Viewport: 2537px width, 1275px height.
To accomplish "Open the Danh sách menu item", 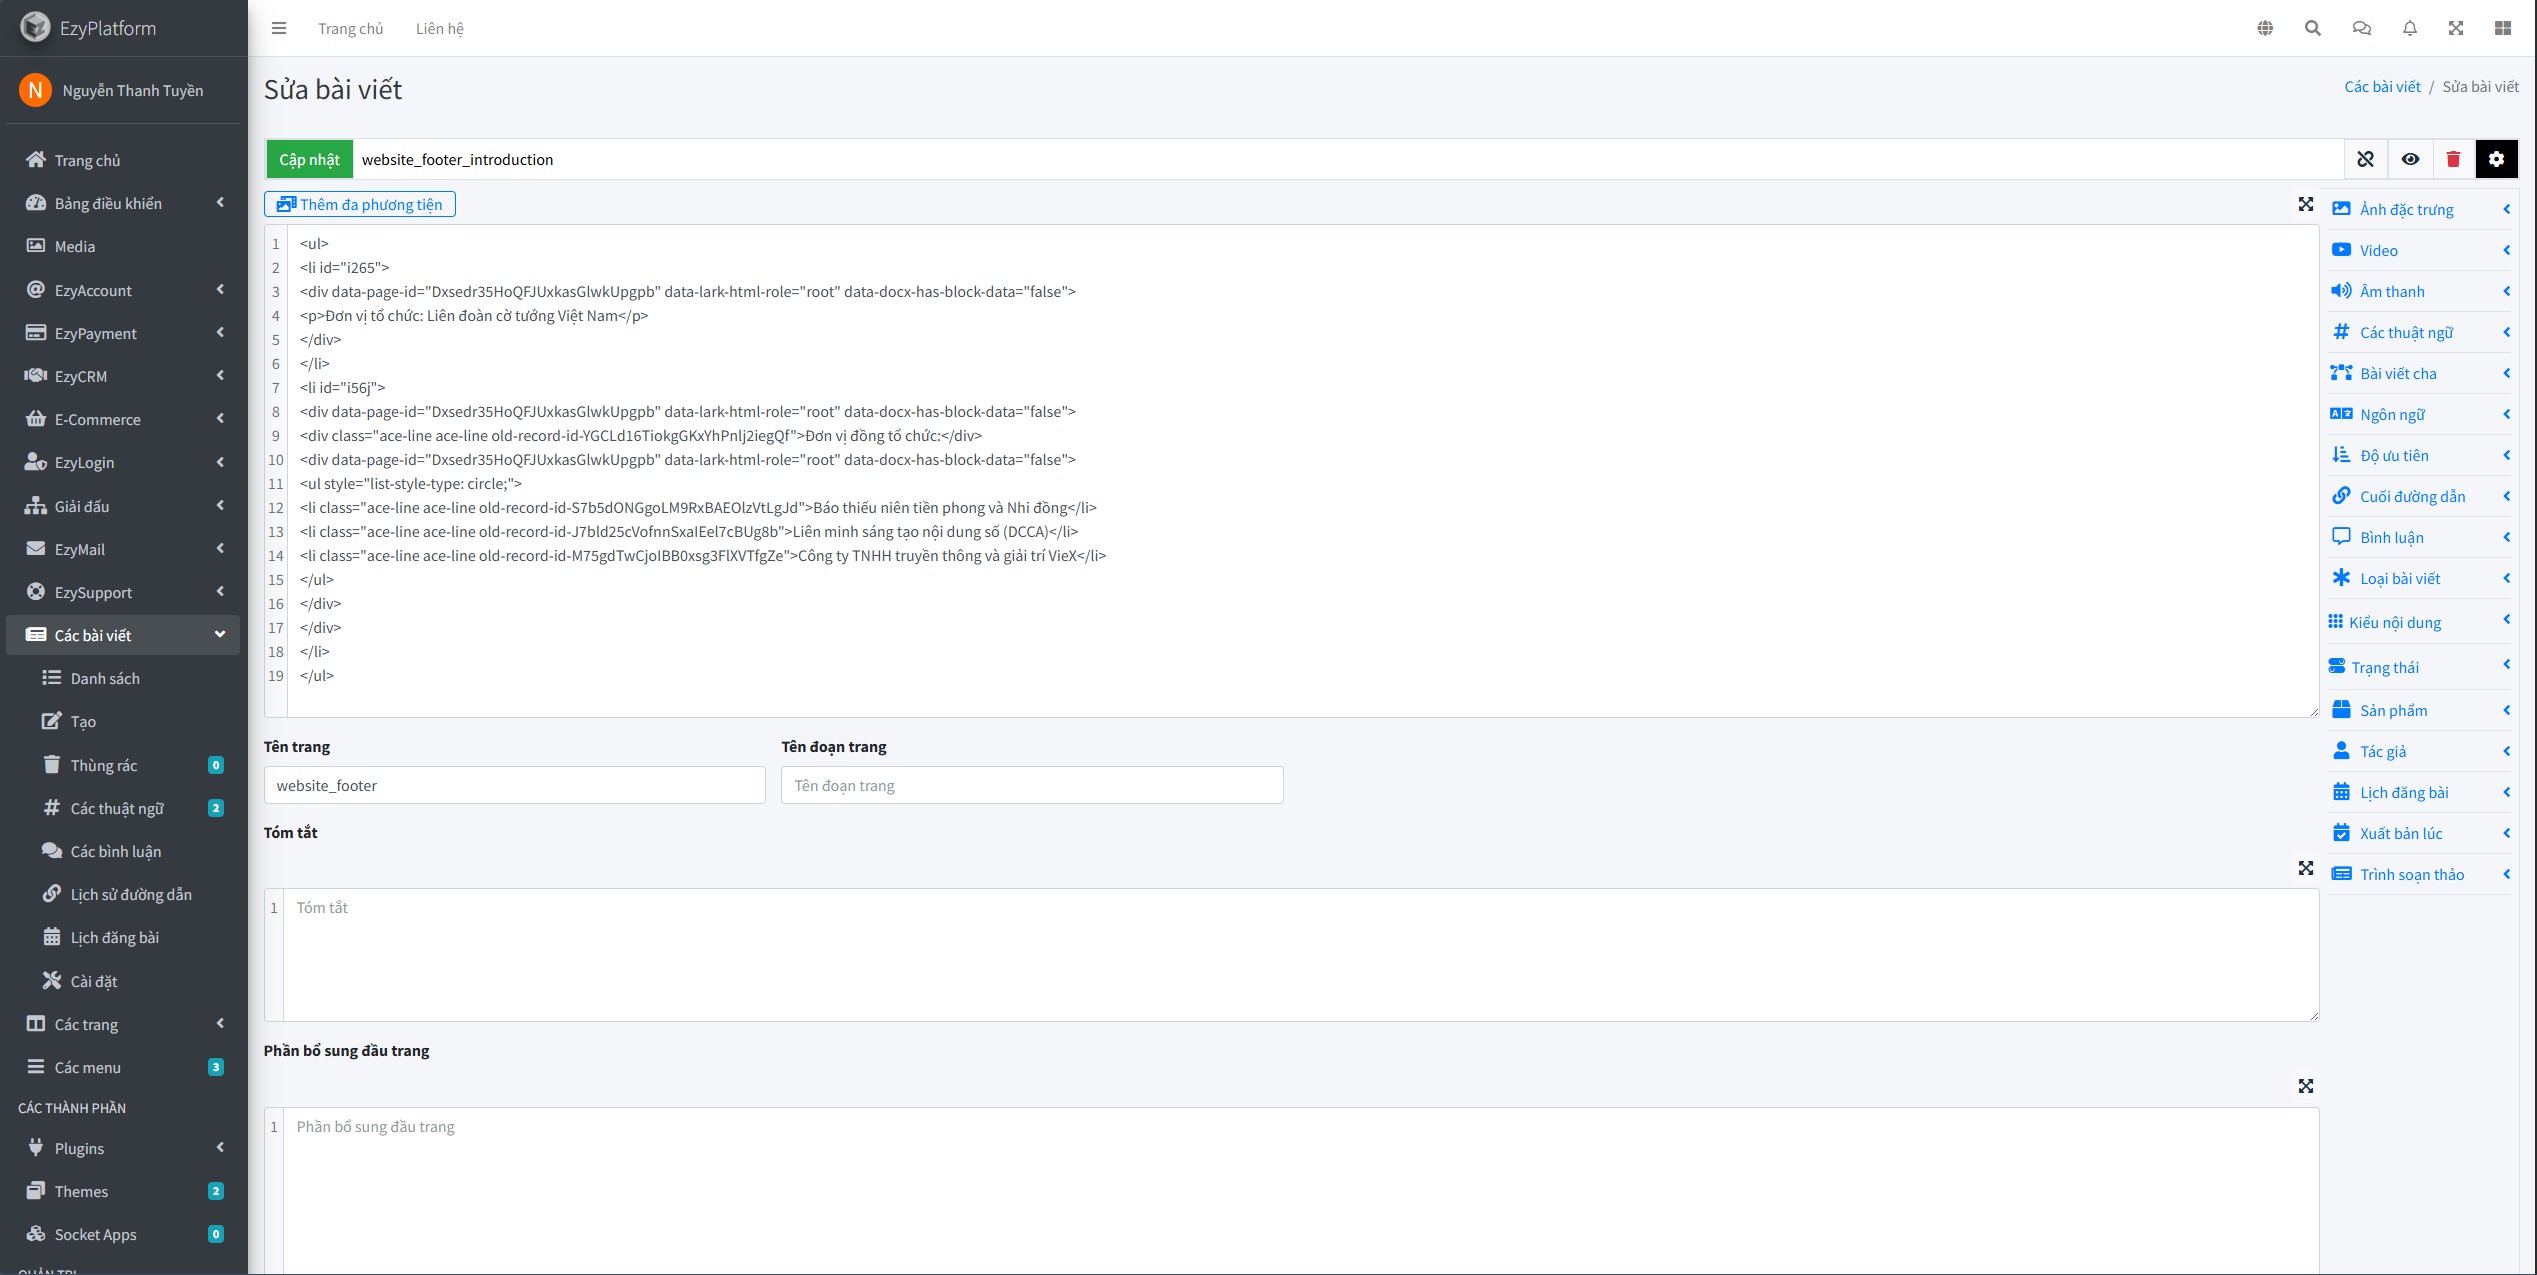I will pos(105,678).
